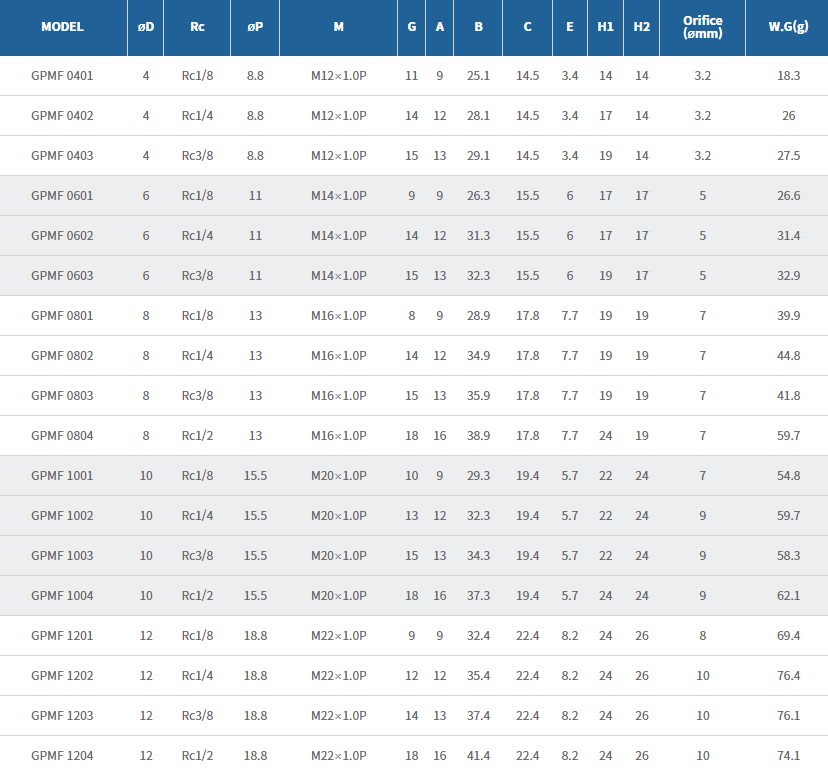Click the M column header
The height and width of the screenshot is (773, 828).
click(x=338, y=27)
